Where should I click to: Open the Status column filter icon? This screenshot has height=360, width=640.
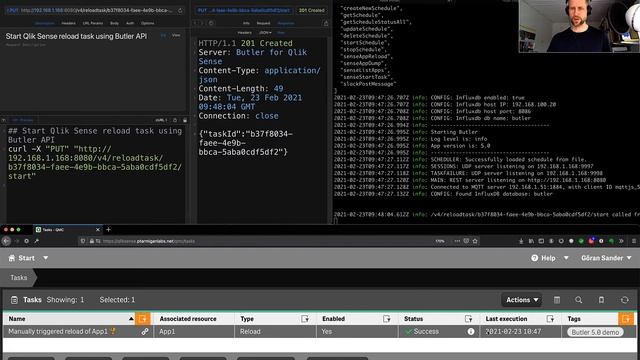(x=468, y=319)
